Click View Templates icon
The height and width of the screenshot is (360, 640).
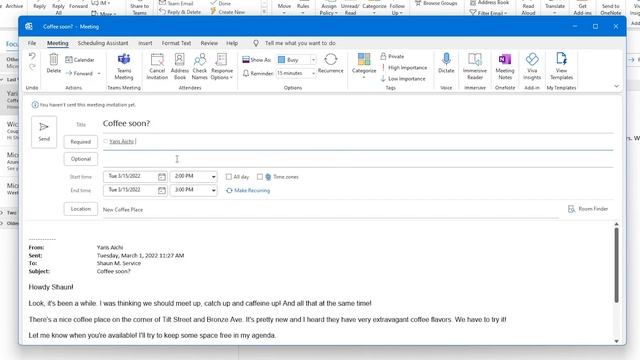point(561,67)
